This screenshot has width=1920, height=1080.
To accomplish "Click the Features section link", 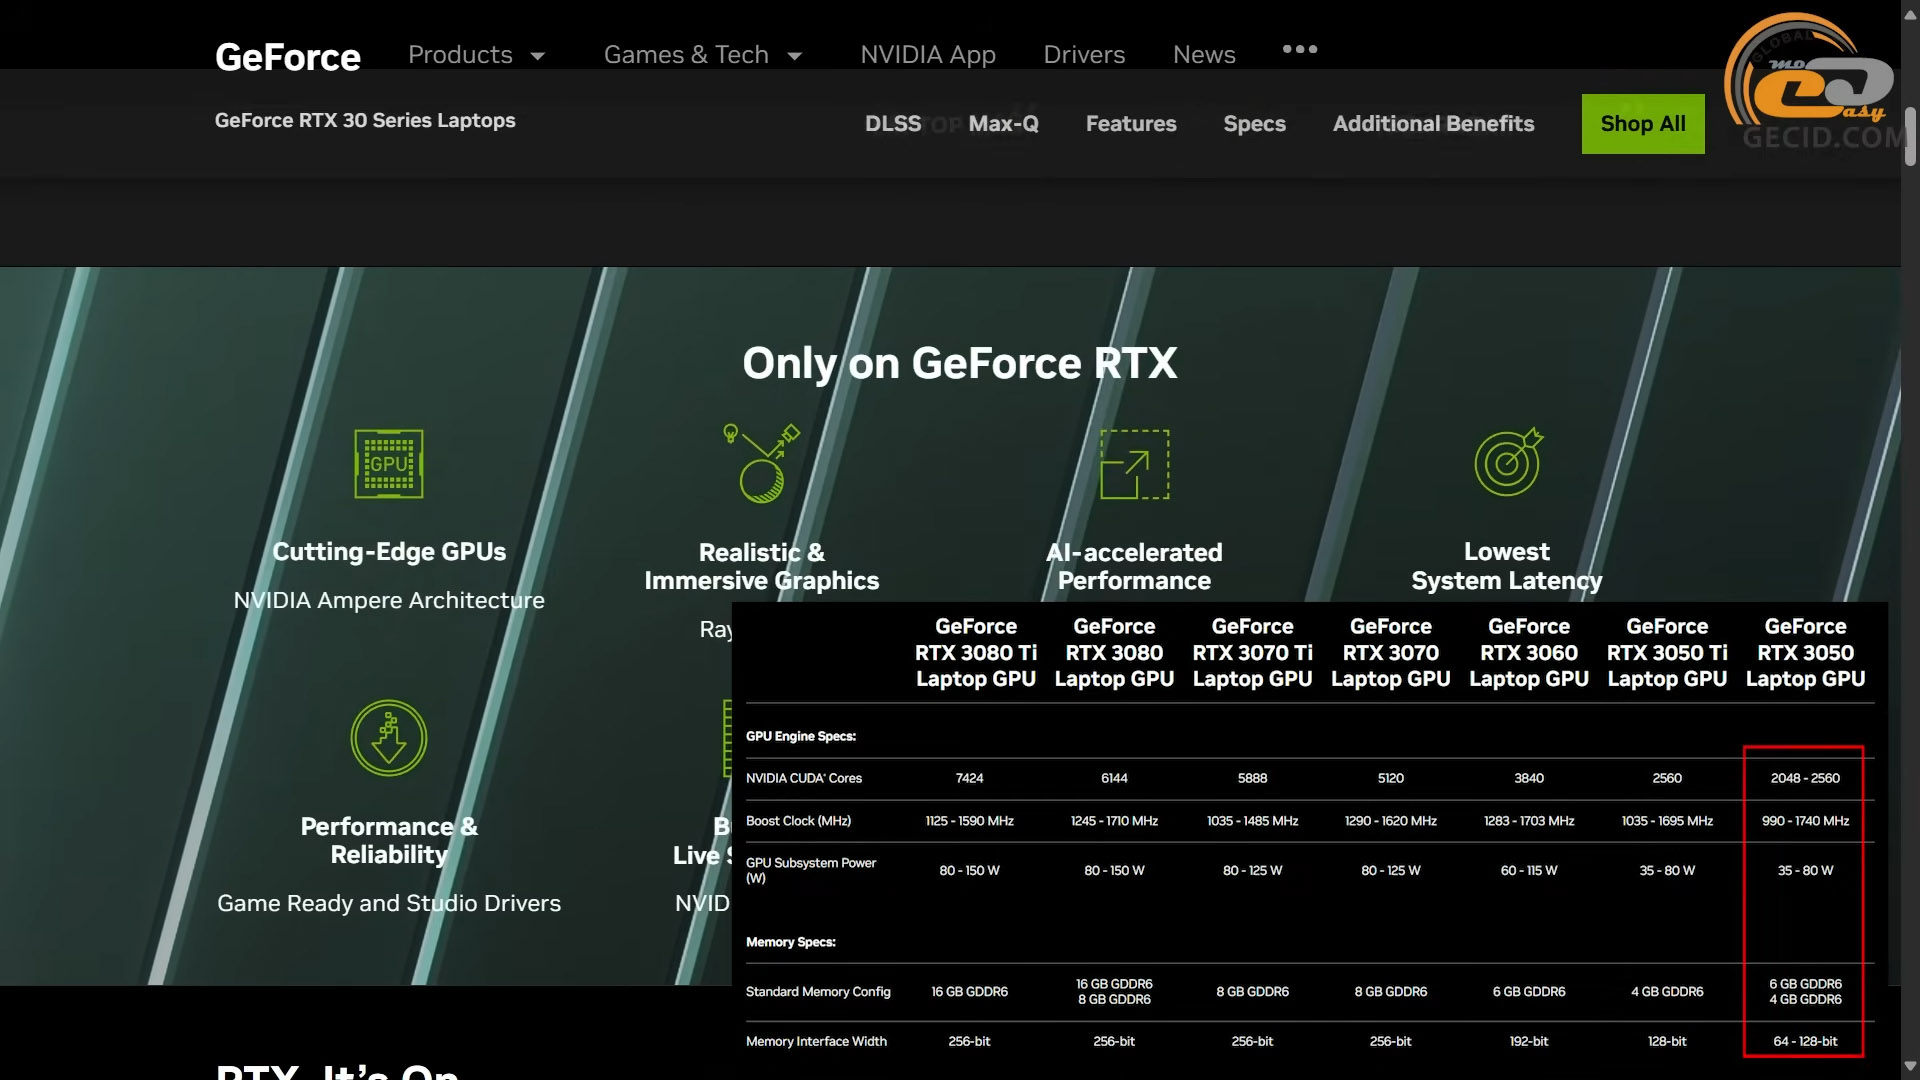I will coord(1131,124).
